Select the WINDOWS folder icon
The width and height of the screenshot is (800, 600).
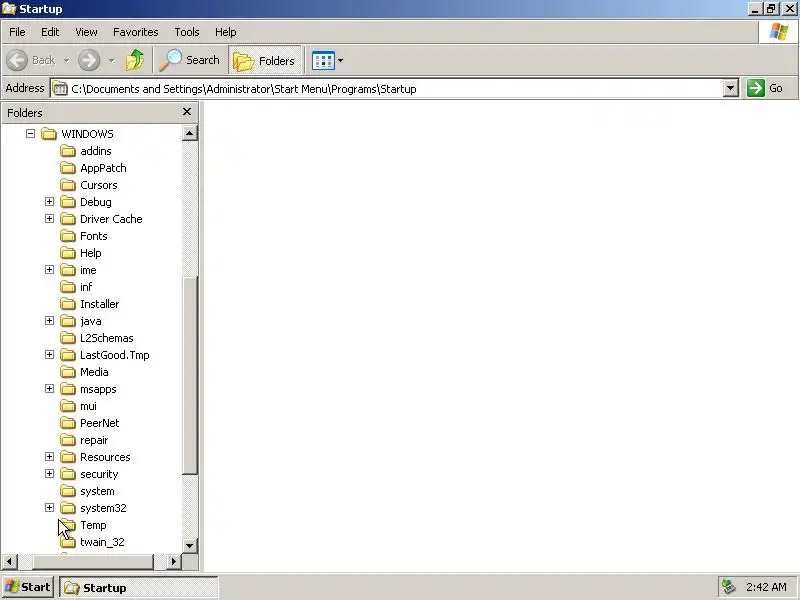tap(49, 134)
